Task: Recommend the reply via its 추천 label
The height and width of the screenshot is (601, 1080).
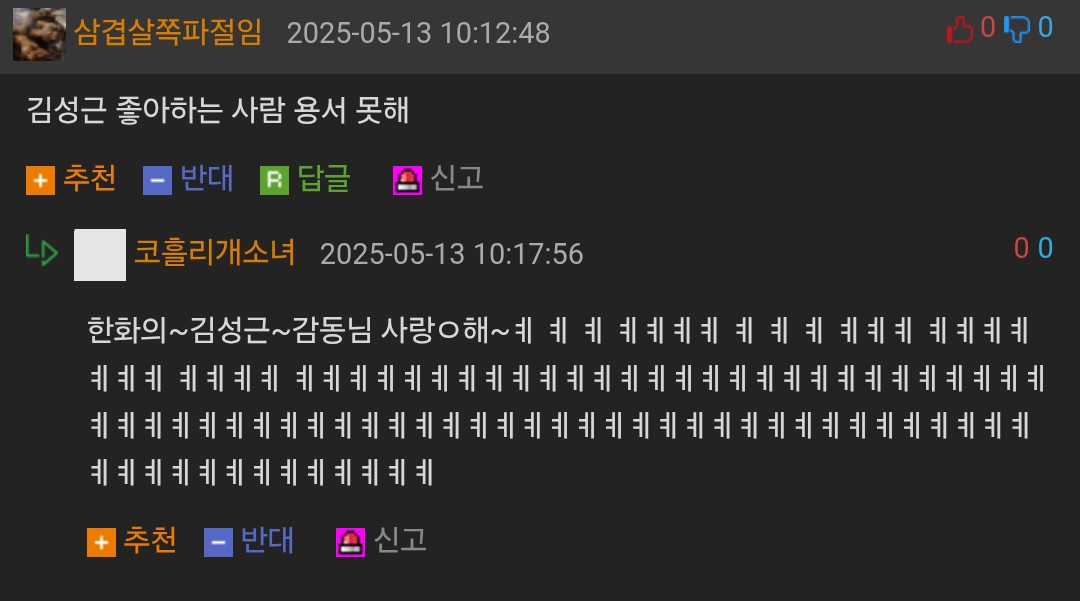Action: tap(150, 540)
